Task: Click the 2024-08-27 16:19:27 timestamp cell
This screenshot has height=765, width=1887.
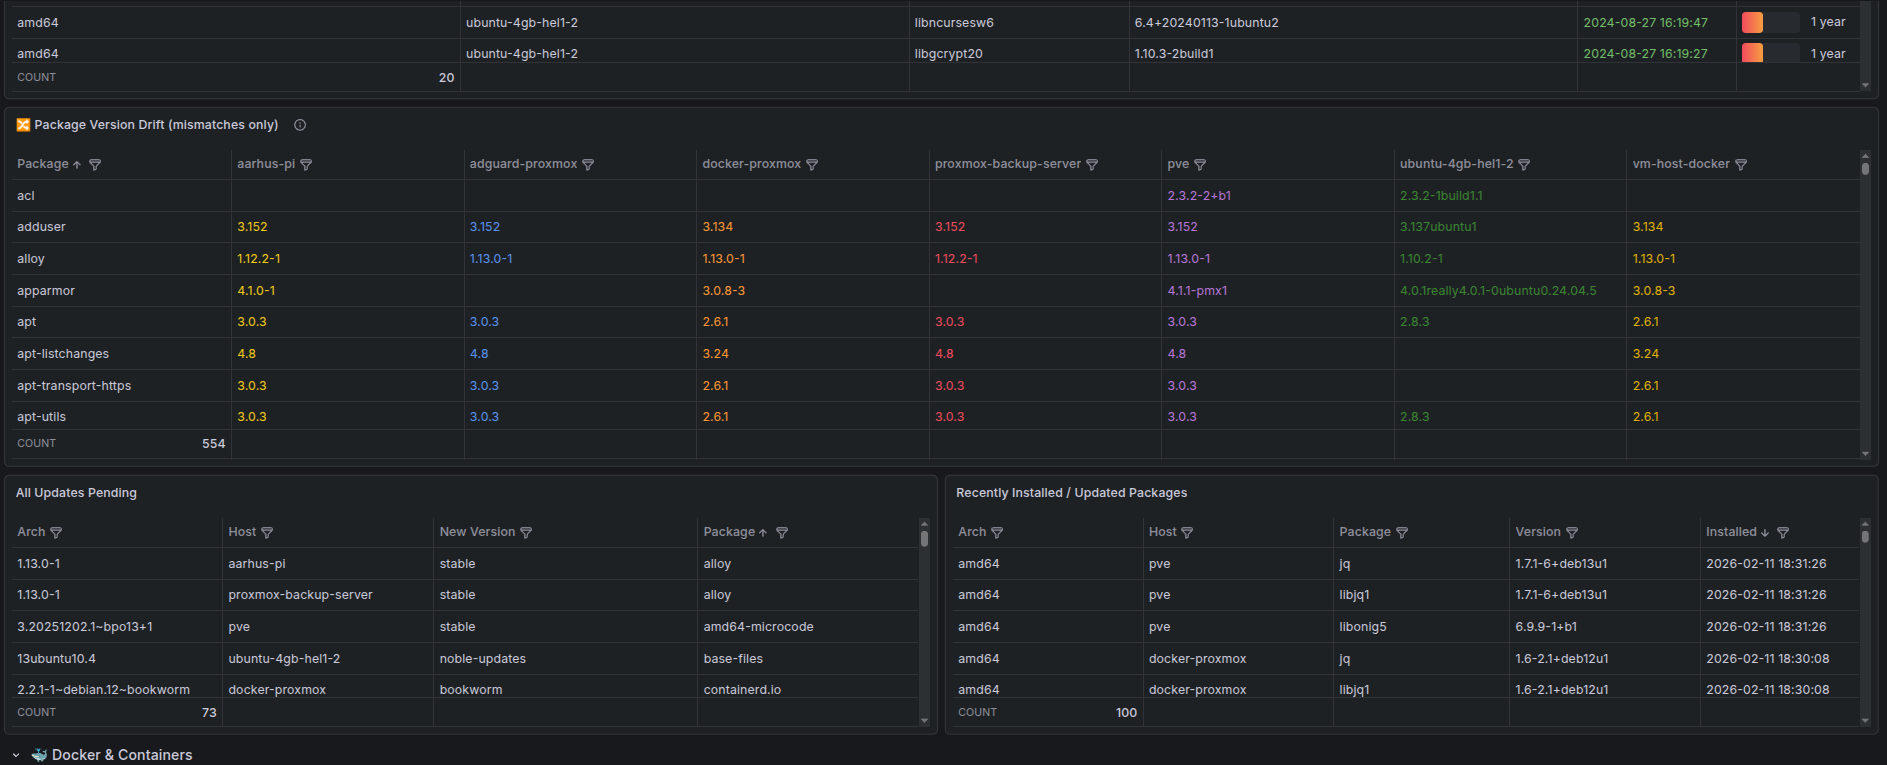Action: tap(1645, 54)
